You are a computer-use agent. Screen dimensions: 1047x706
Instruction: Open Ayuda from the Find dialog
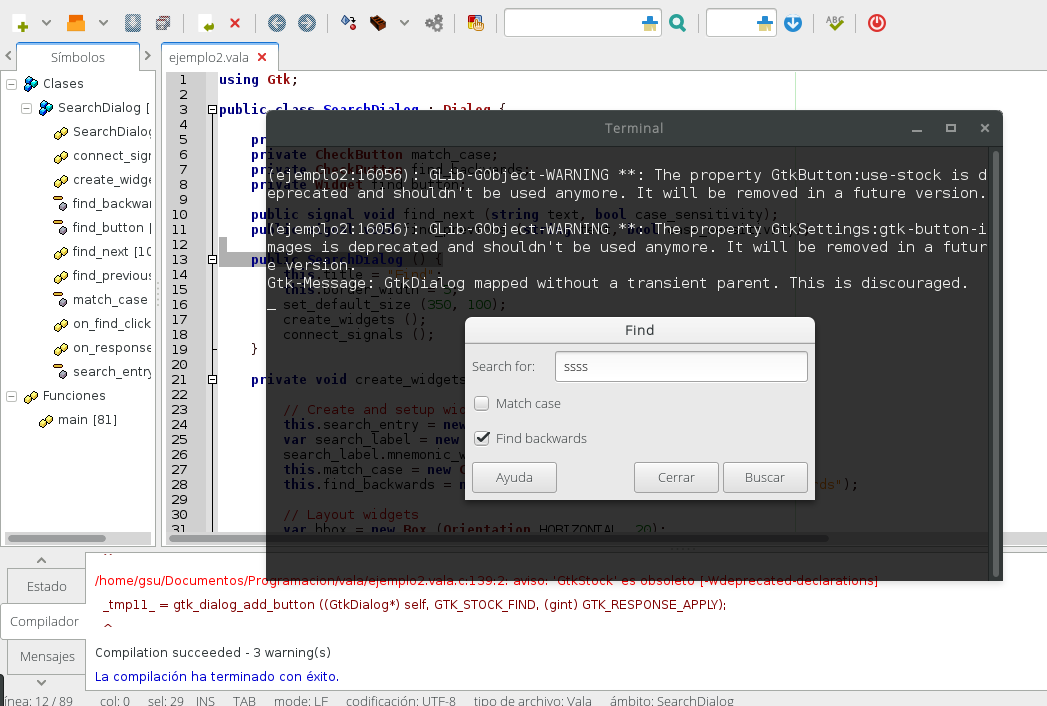[513, 477]
